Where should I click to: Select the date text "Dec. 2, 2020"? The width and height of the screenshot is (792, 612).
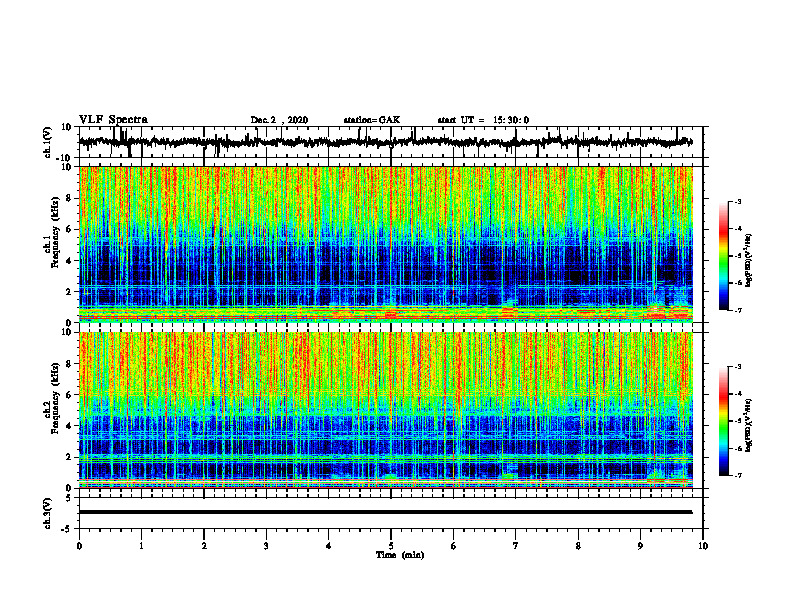(x=279, y=120)
